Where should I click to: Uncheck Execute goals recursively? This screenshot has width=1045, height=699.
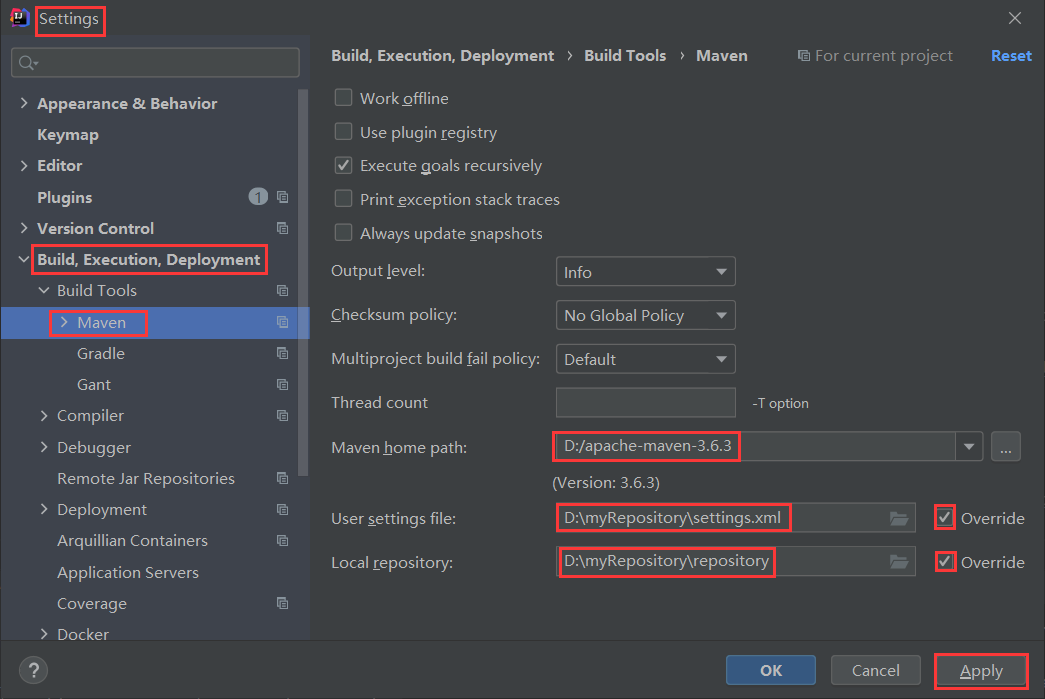[x=343, y=165]
